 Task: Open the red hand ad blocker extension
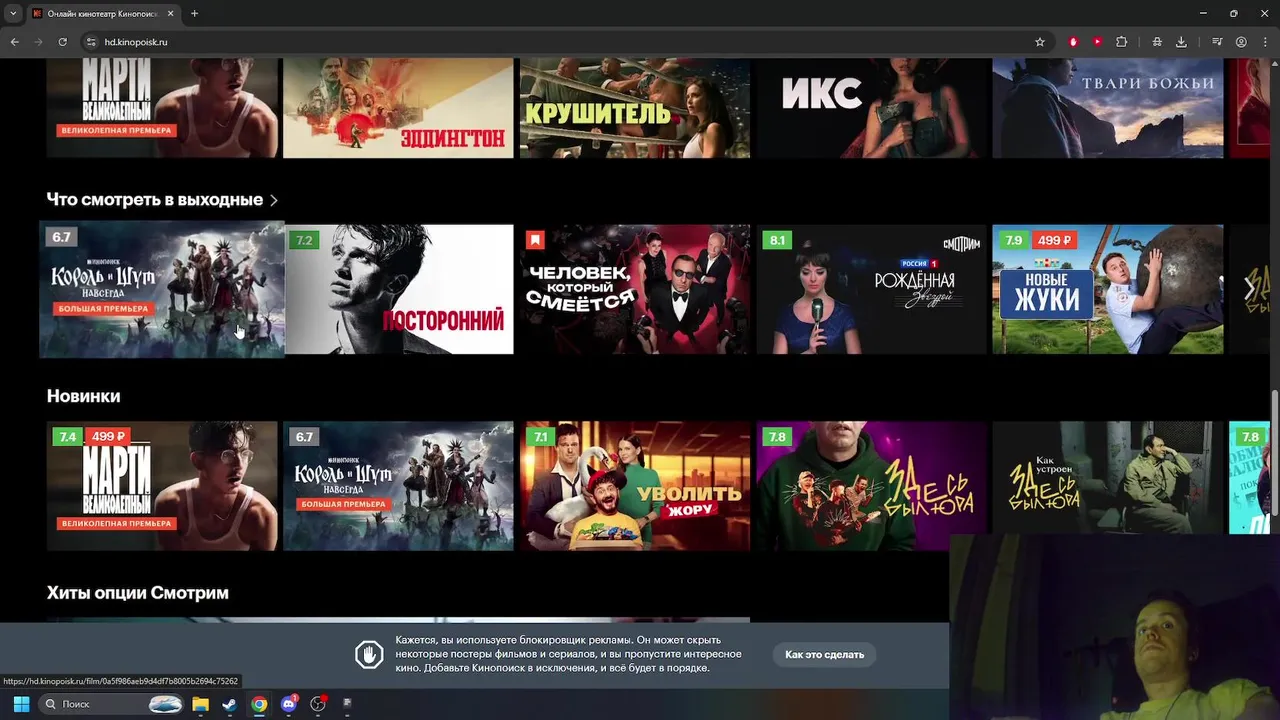(1074, 42)
